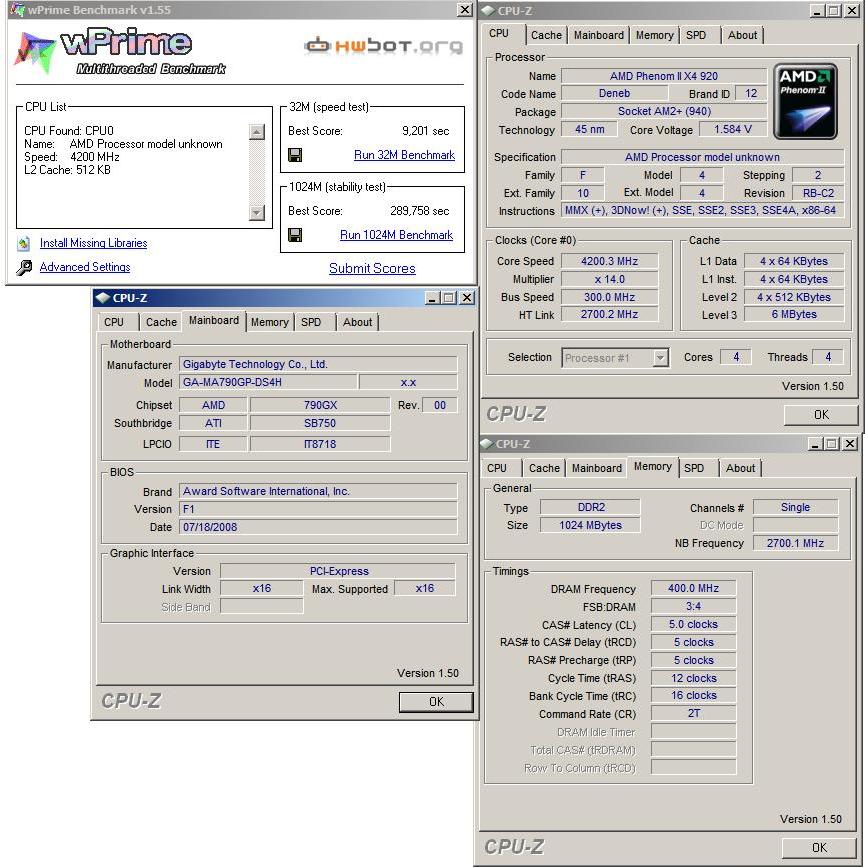The height and width of the screenshot is (867, 865).
Task: Open Advanced Settings link
Action: click(85, 267)
